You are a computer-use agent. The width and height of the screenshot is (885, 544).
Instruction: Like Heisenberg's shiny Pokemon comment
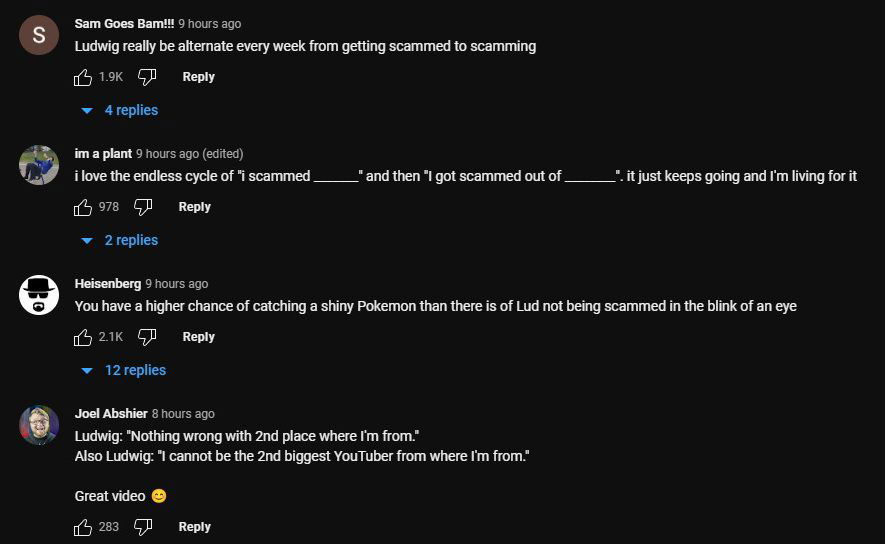tap(83, 337)
